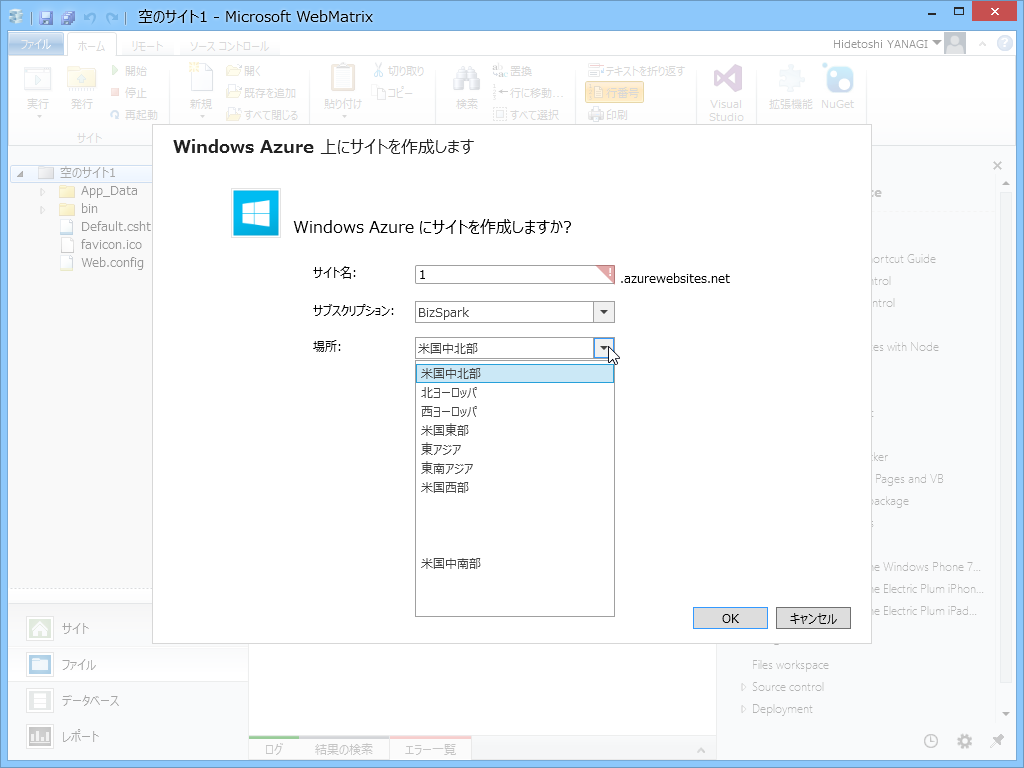Select the Default.cshtml file
Image resolution: width=1024 pixels, height=768 pixels.
[x=106, y=227]
